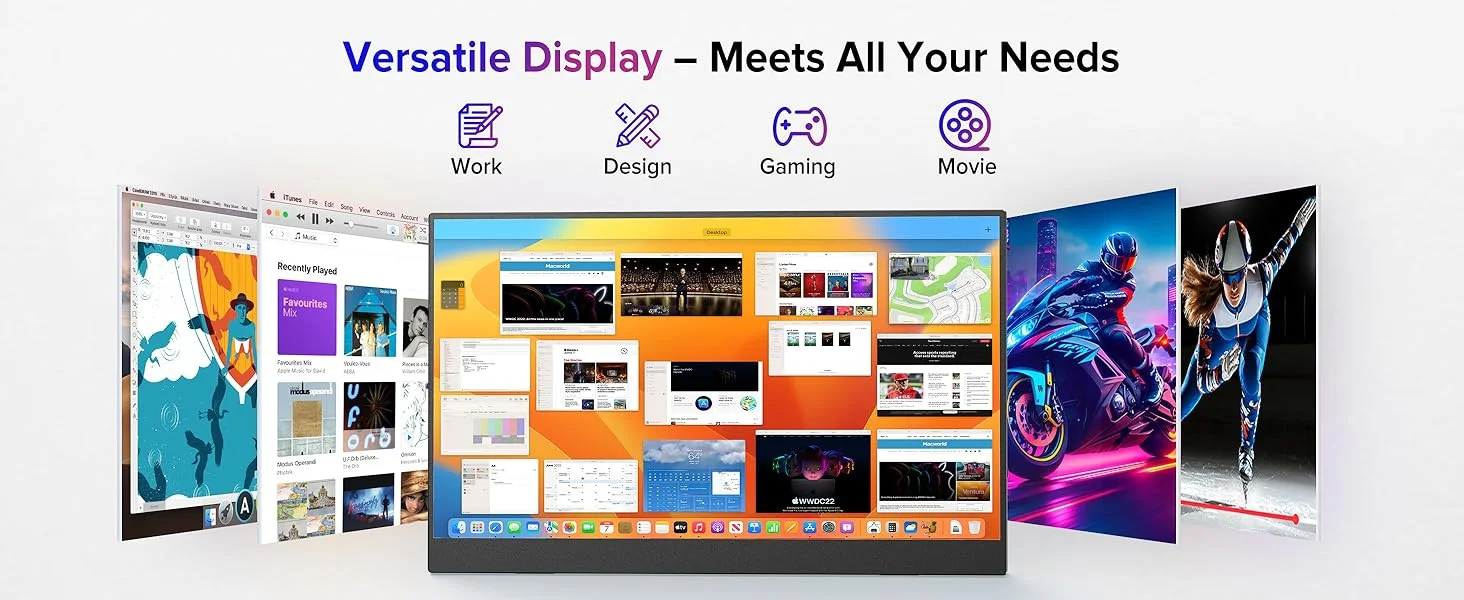Select the Maps window in Mission Control
This screenshot has height=600, width=1464.
[940, 288]
